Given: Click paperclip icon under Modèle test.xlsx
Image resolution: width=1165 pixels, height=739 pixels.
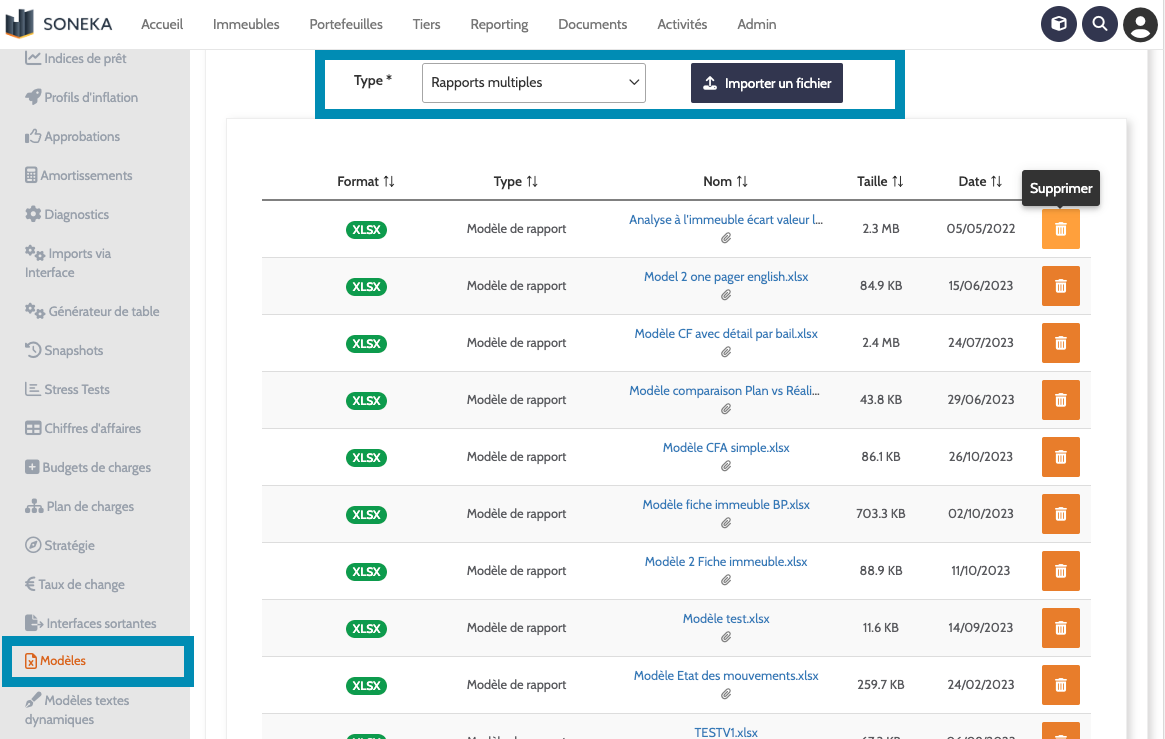Looking at the screenshot, I should [x=726, y=637].
